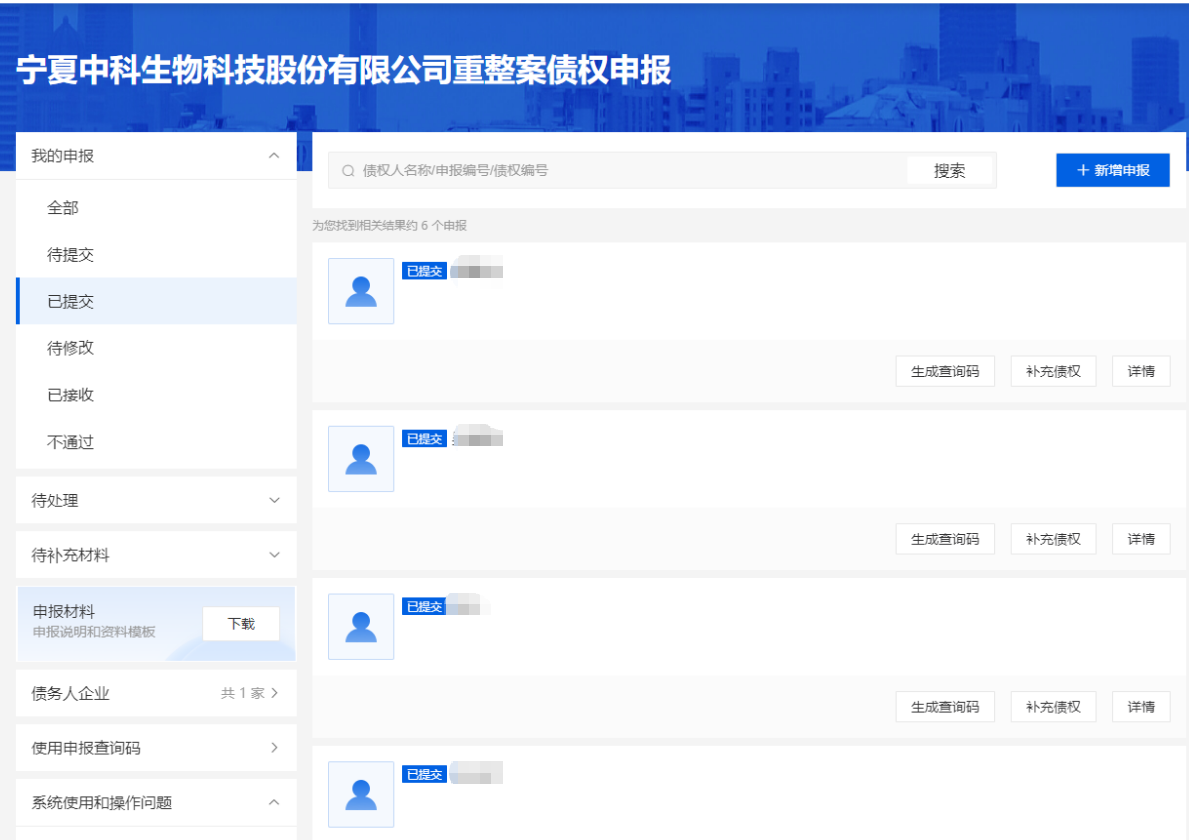The width and height of the screenshot is (1189, 840).
Task: Expand the 待处理 section
Action: [x=274, y=500]
